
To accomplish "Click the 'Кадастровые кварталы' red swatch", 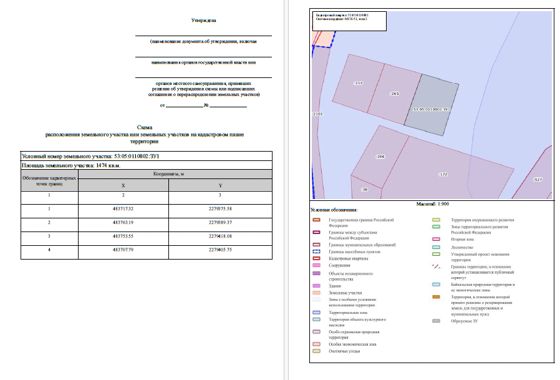I will point(316,258).
